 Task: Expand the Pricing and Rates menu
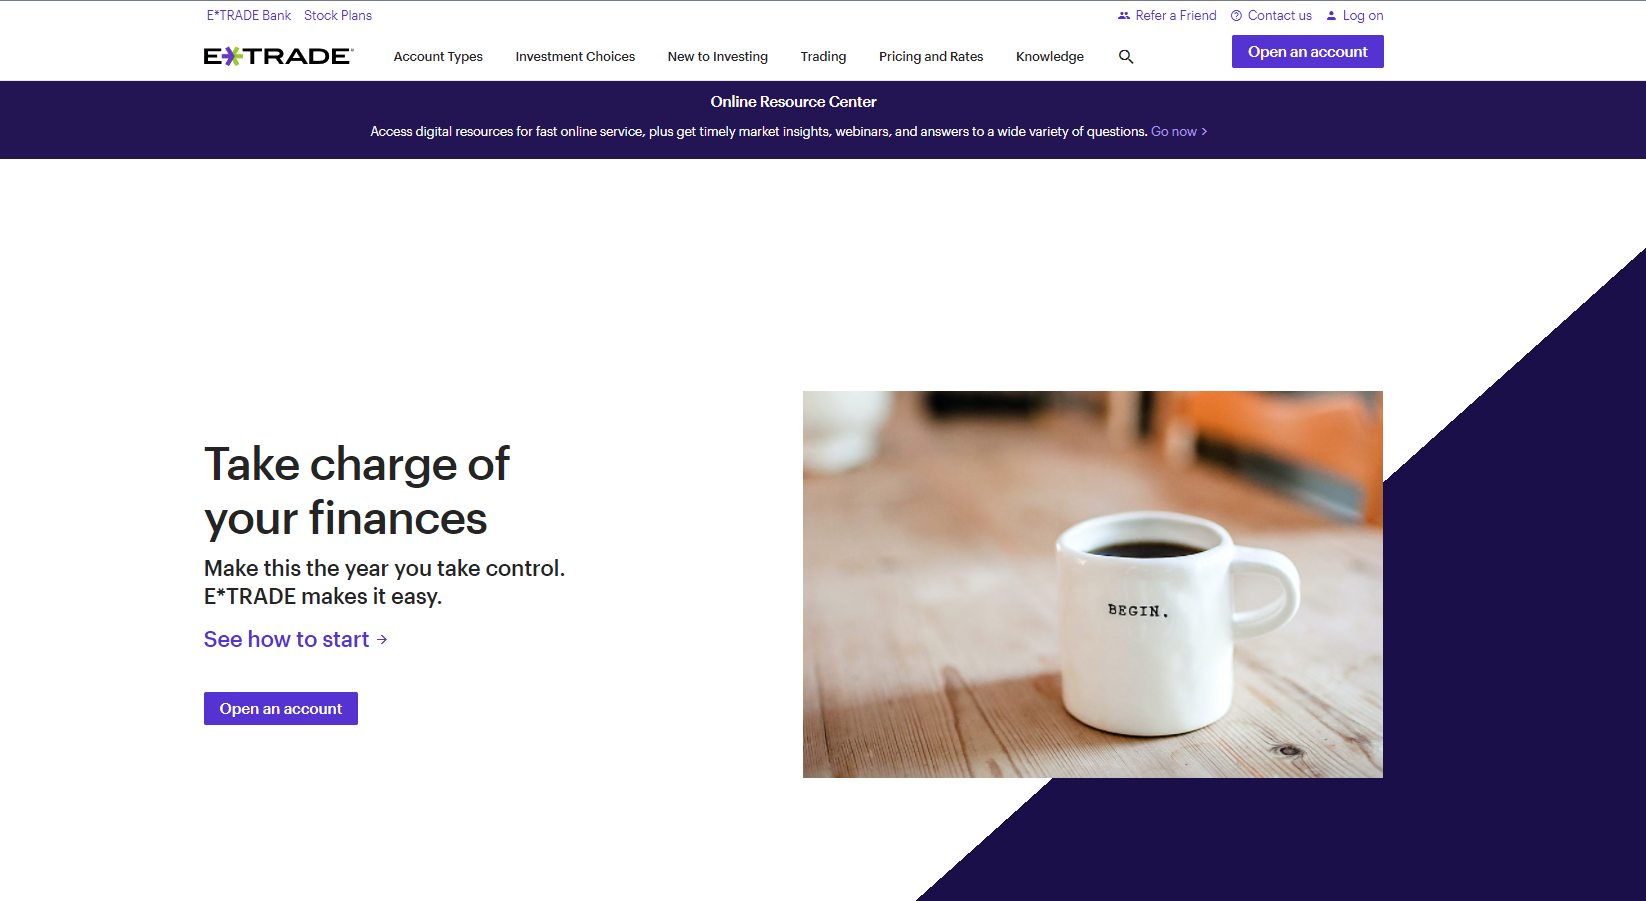931,57
